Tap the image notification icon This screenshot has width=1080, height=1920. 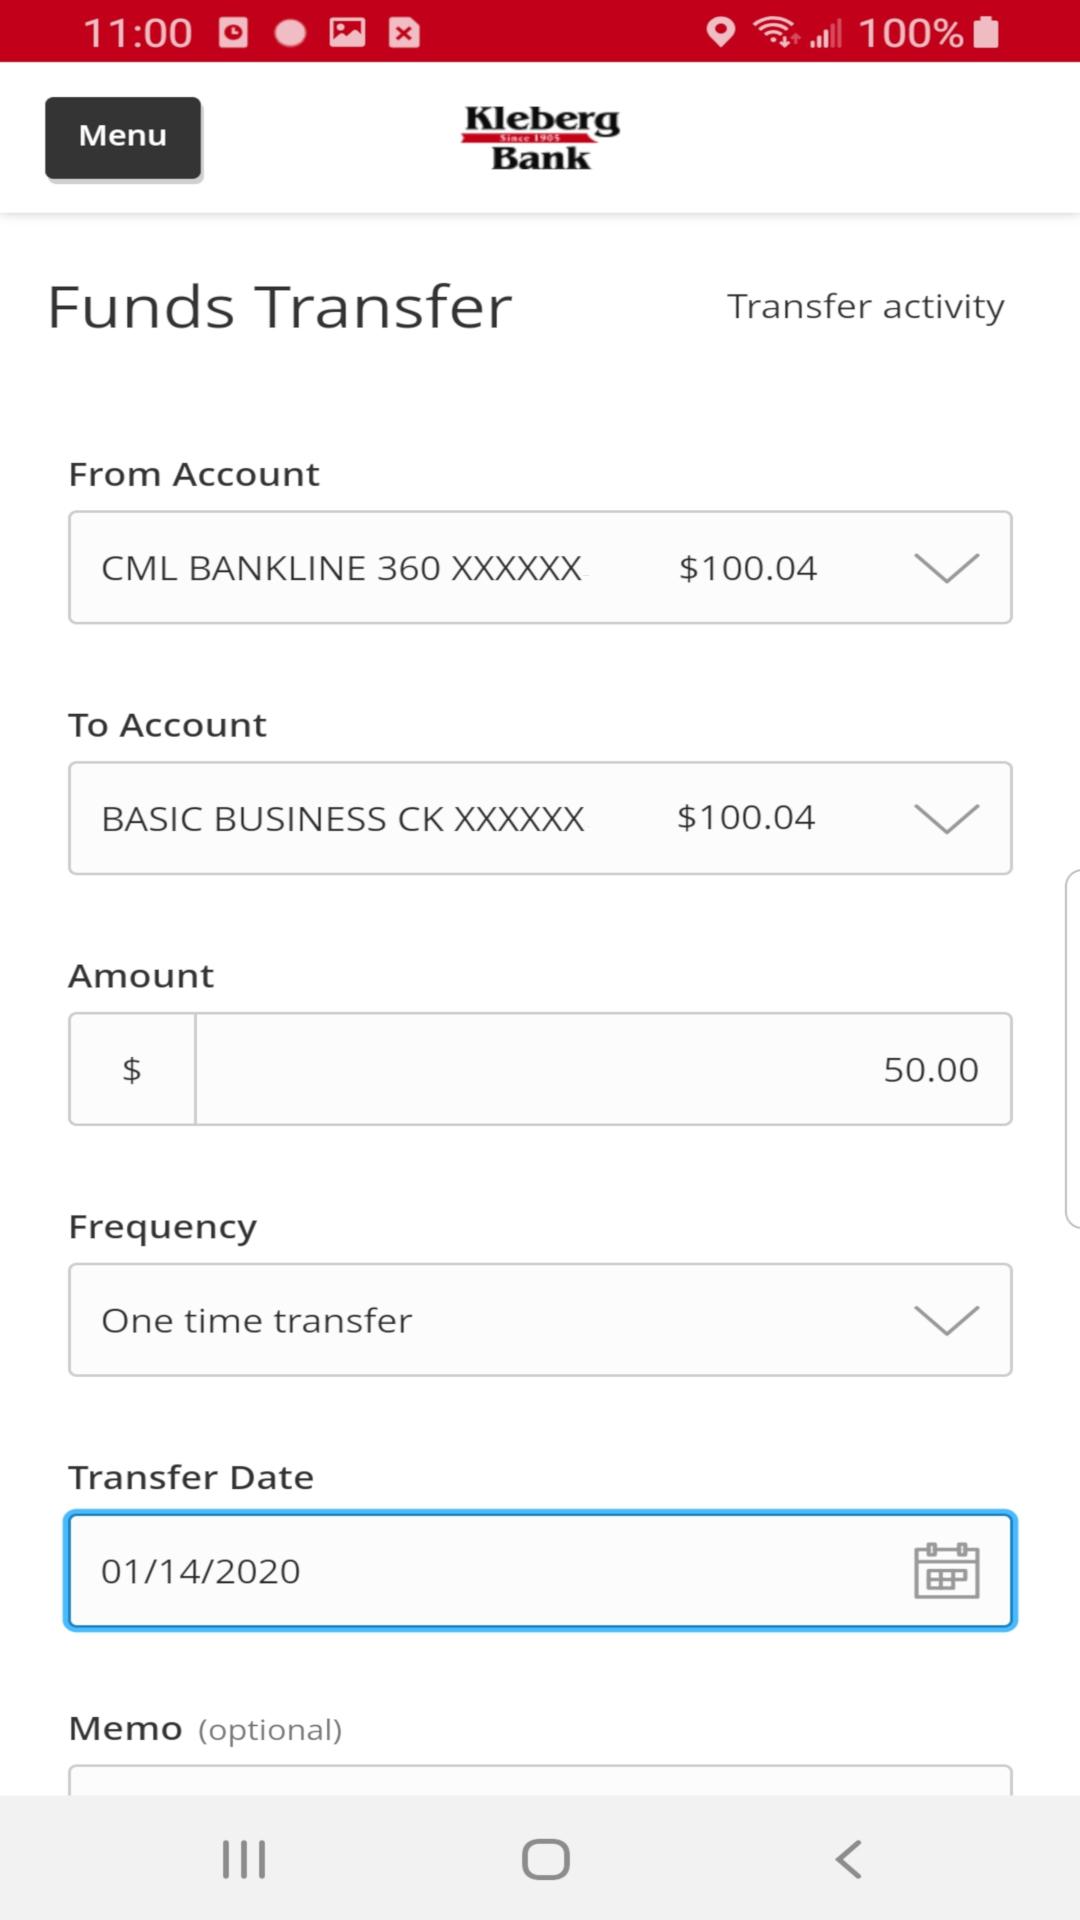coord(347,32)
